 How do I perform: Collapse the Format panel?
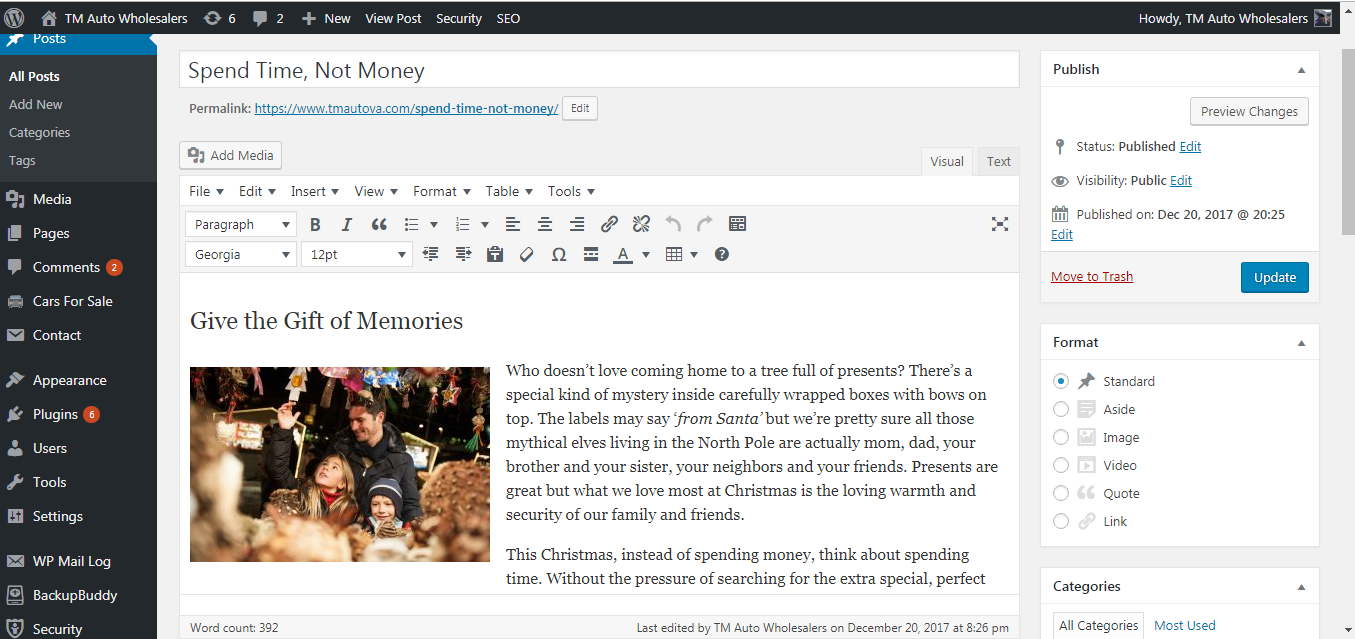1301,343
